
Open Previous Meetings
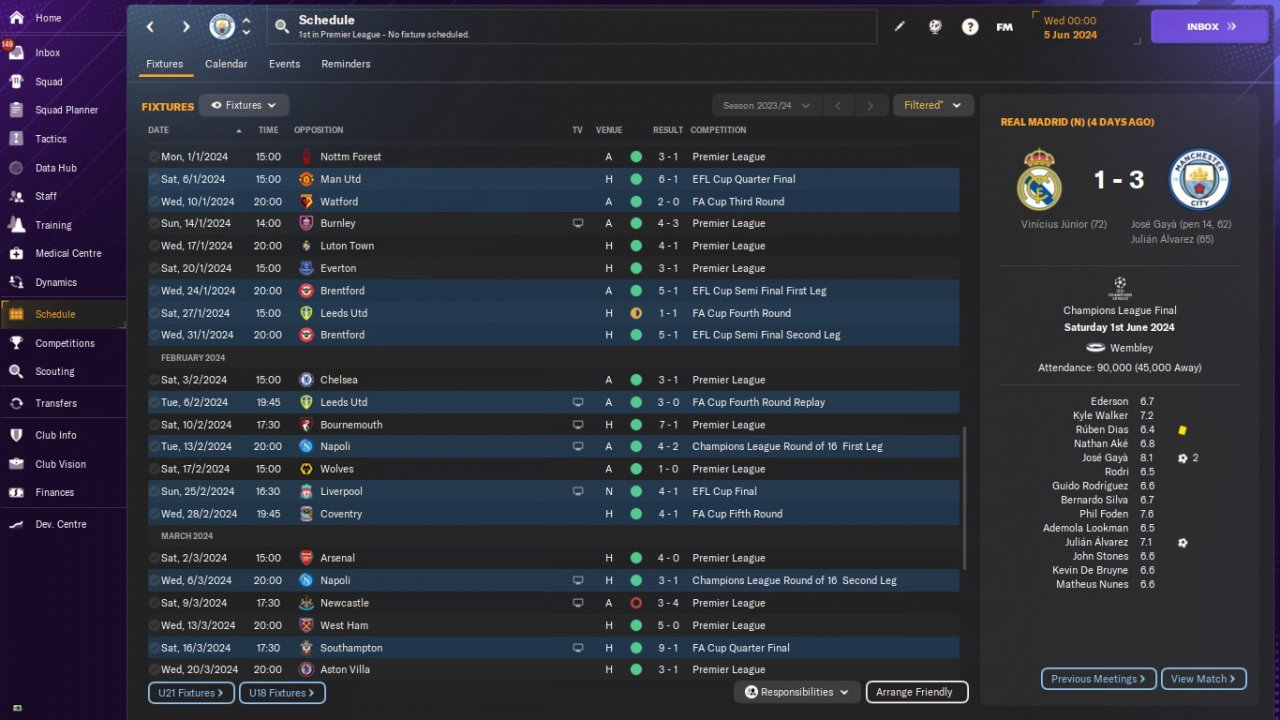point(1099,679)
